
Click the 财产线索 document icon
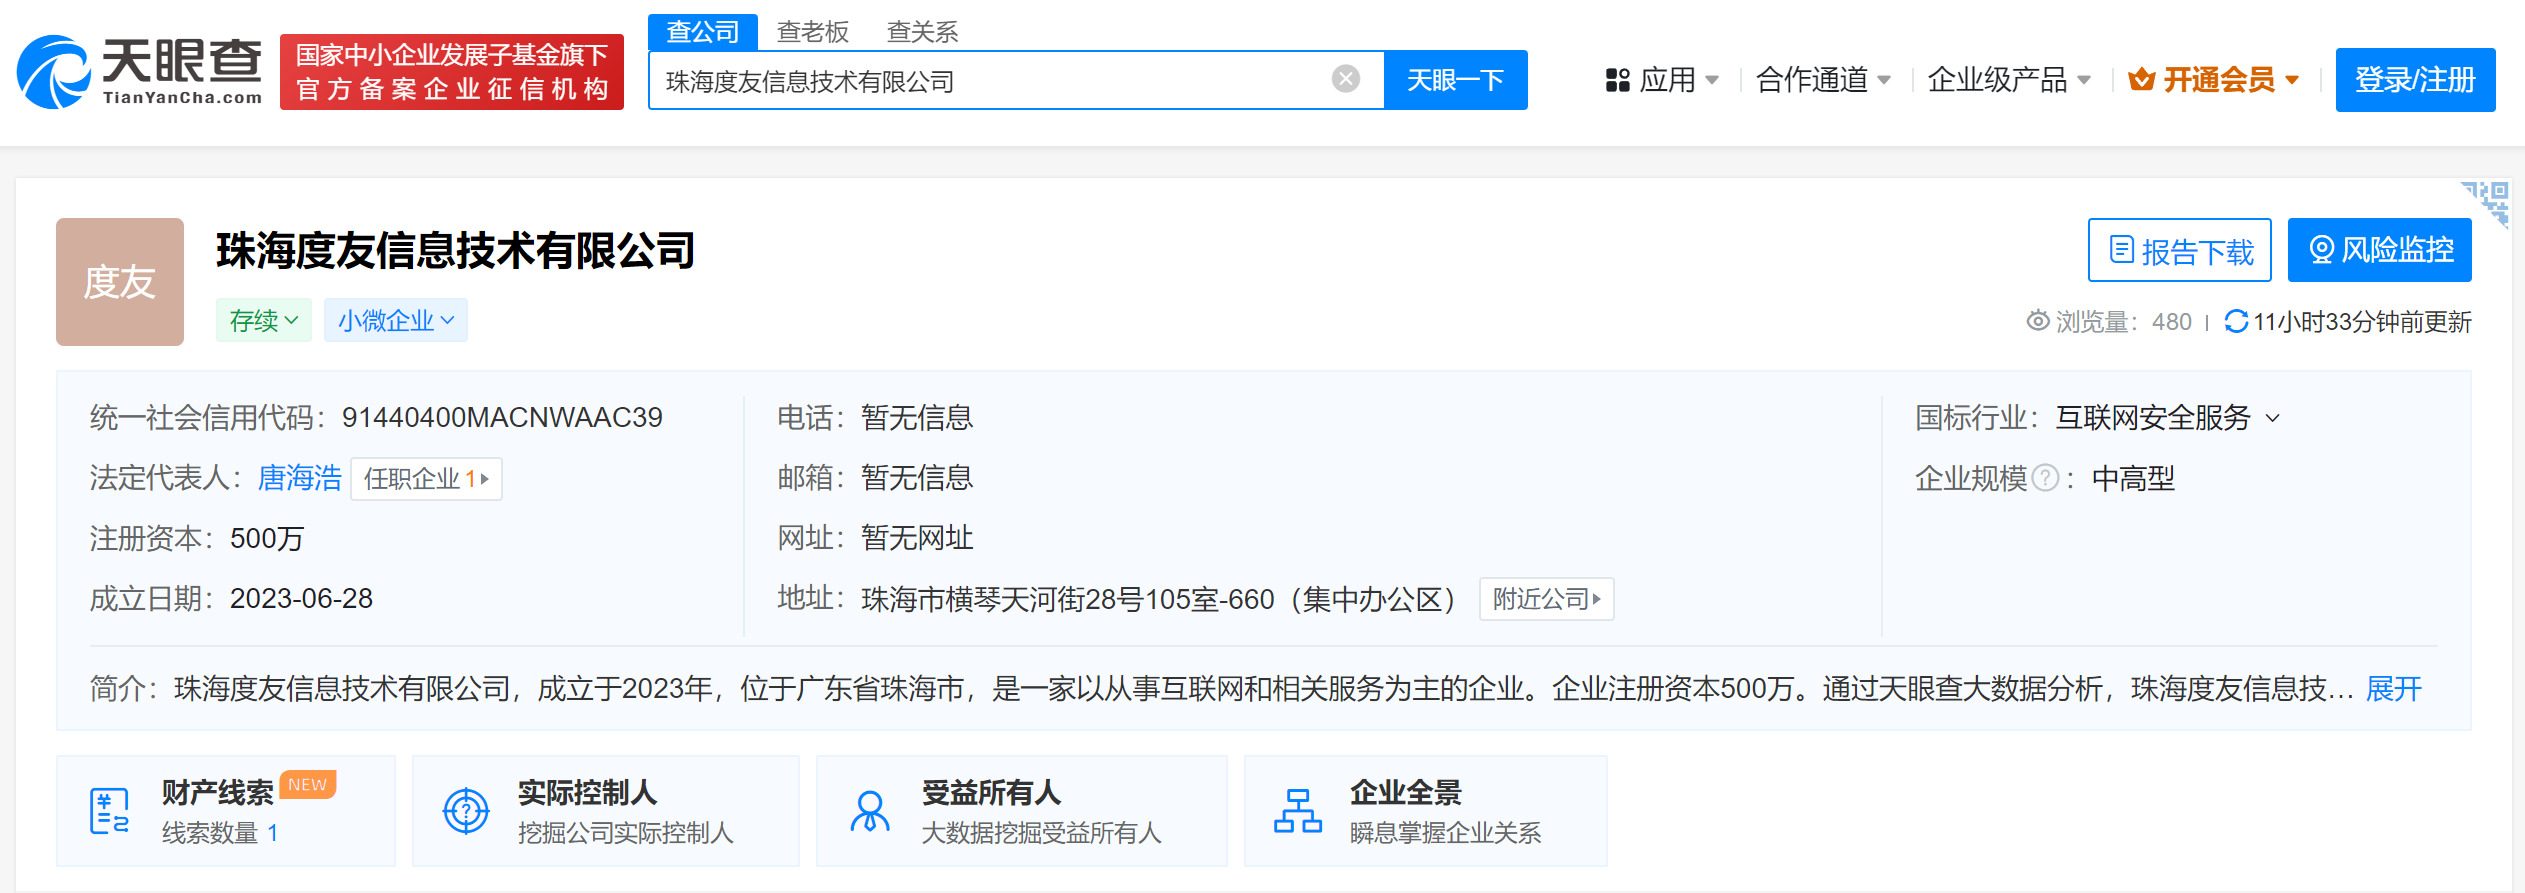click(x=109, y=811)
